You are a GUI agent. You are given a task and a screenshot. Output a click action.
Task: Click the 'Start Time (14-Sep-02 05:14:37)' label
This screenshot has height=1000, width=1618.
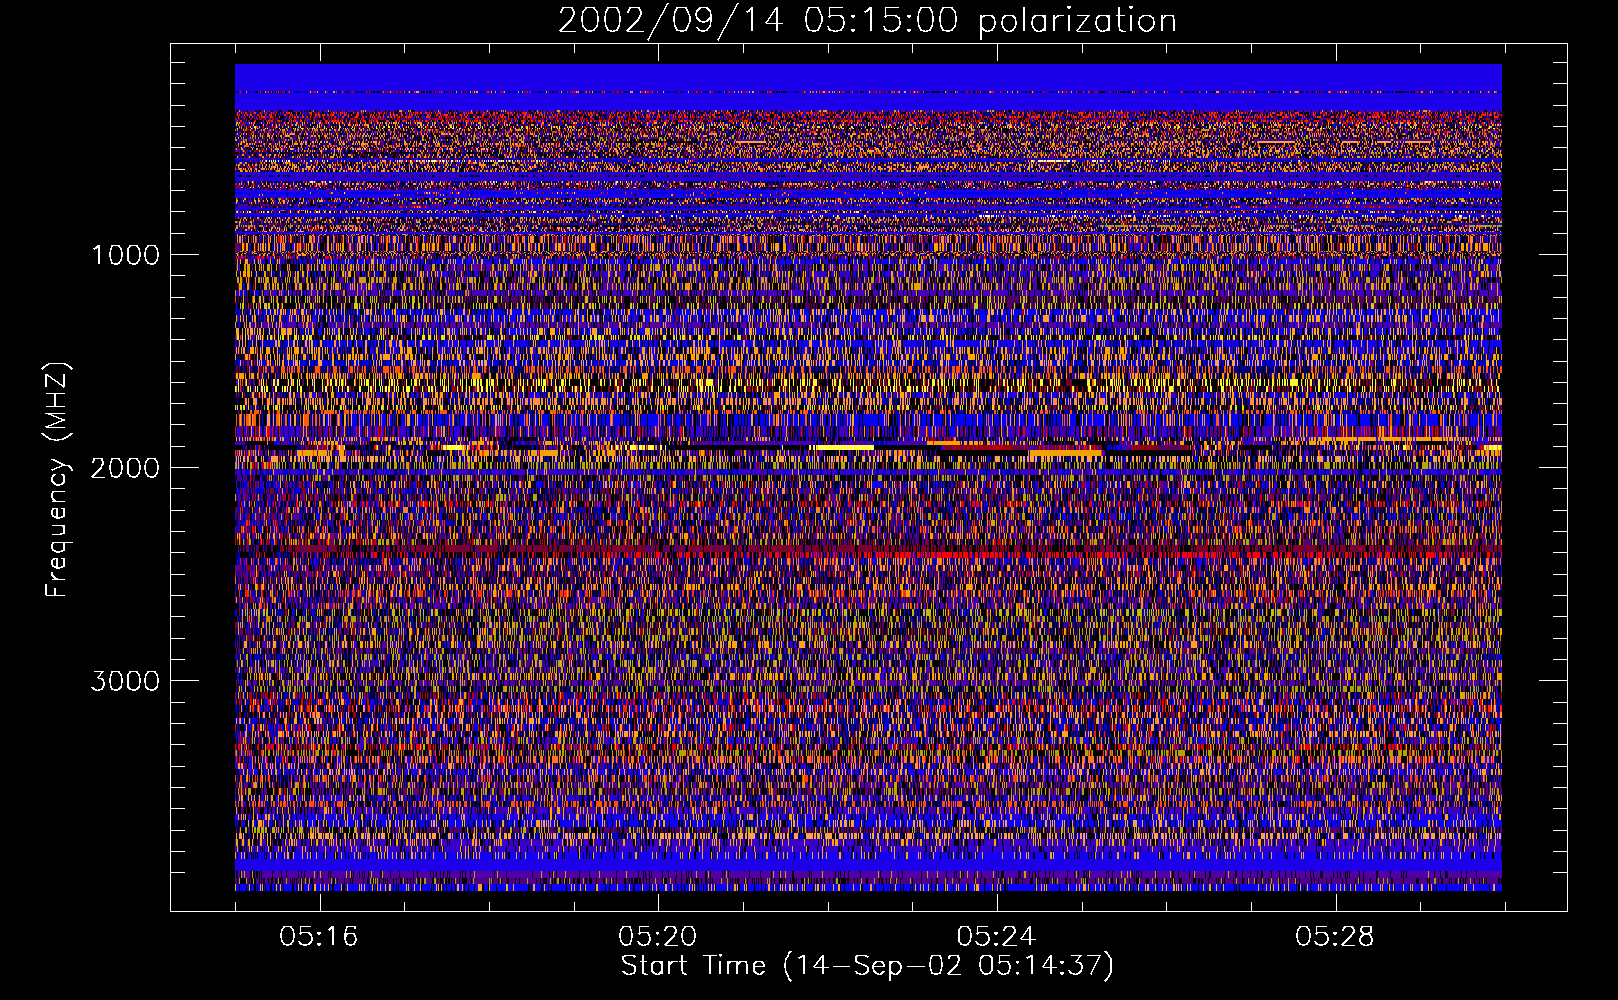[x=867, y=966]
